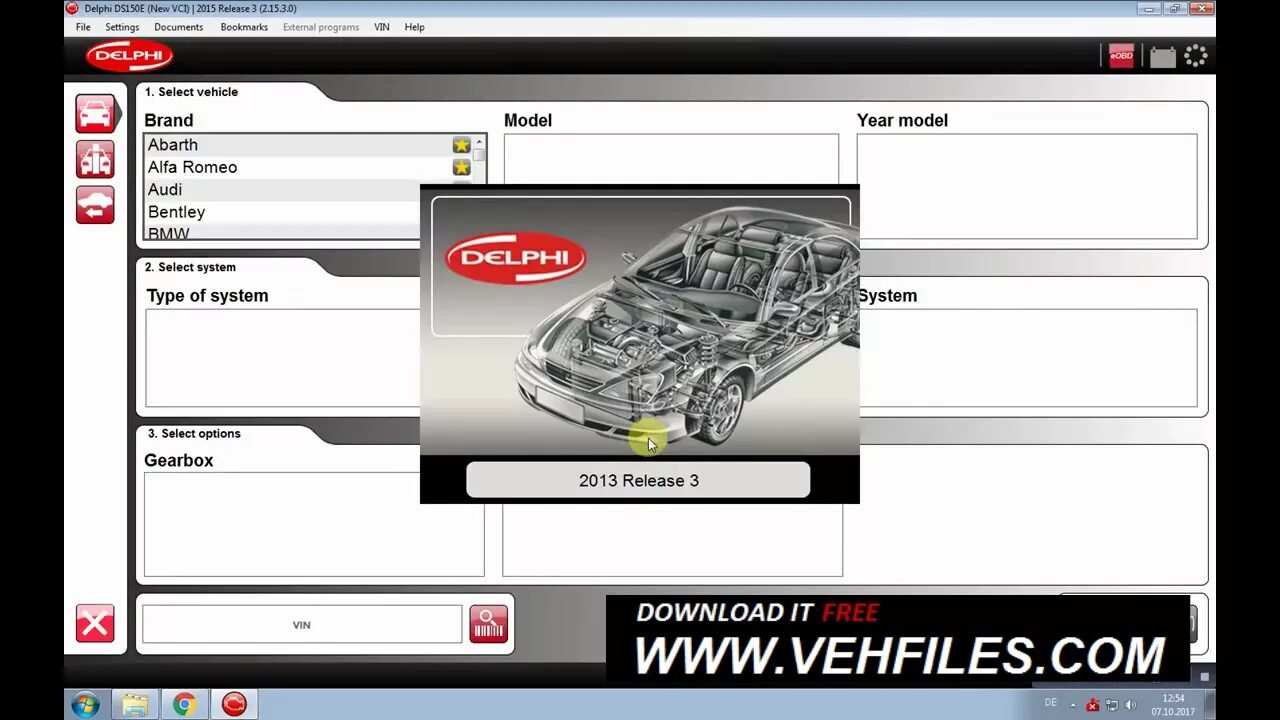The width and height of the screenshot is (1280, 720).
Task: Open the Windows Start menu
Action: (x=85, y=704)
